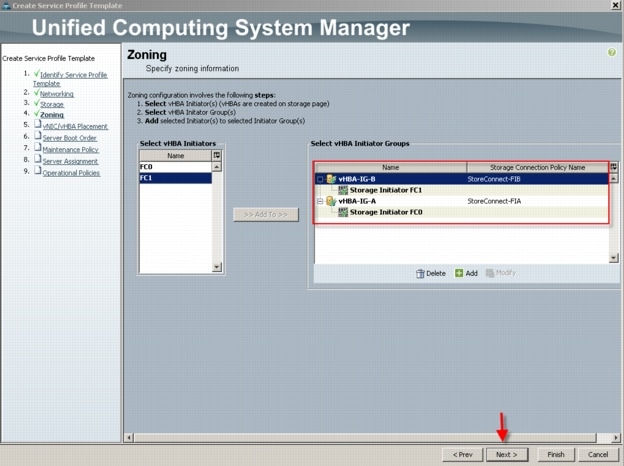624x466 pixels.
Task: Click Maintenance Policy step page icon
Action: [37, 147]
